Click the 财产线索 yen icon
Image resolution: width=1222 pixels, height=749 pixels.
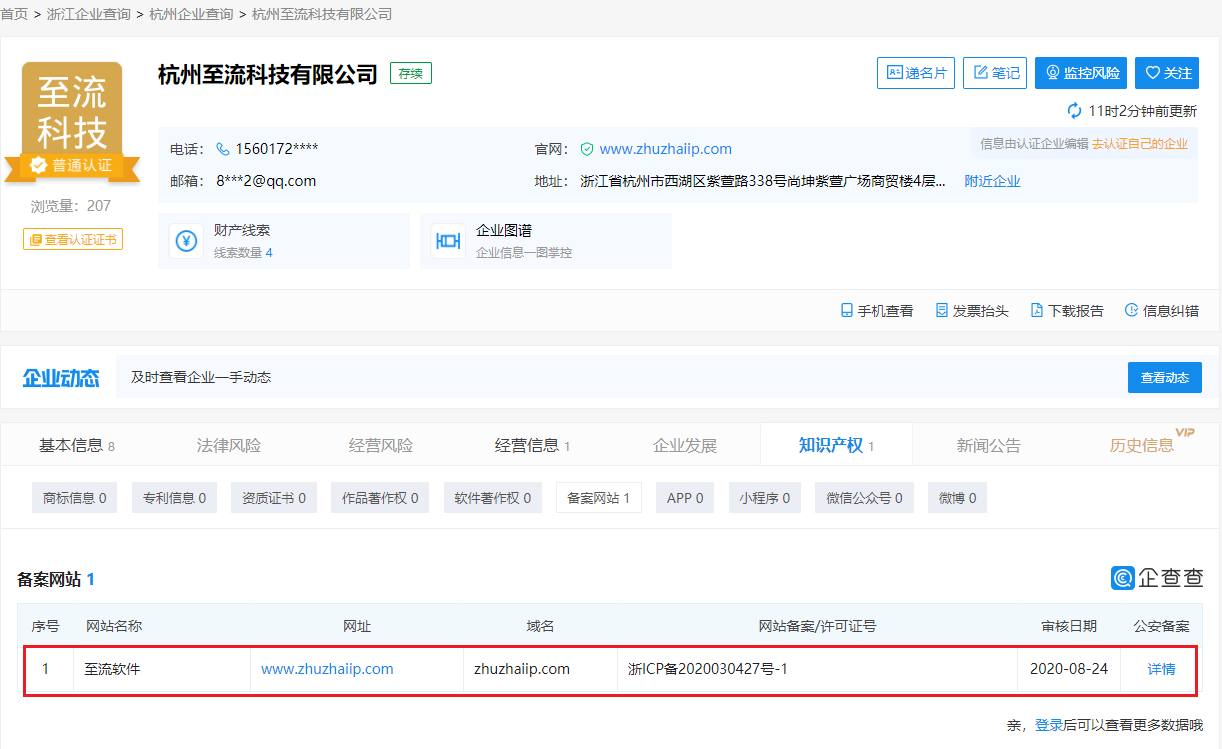(186, 241)
